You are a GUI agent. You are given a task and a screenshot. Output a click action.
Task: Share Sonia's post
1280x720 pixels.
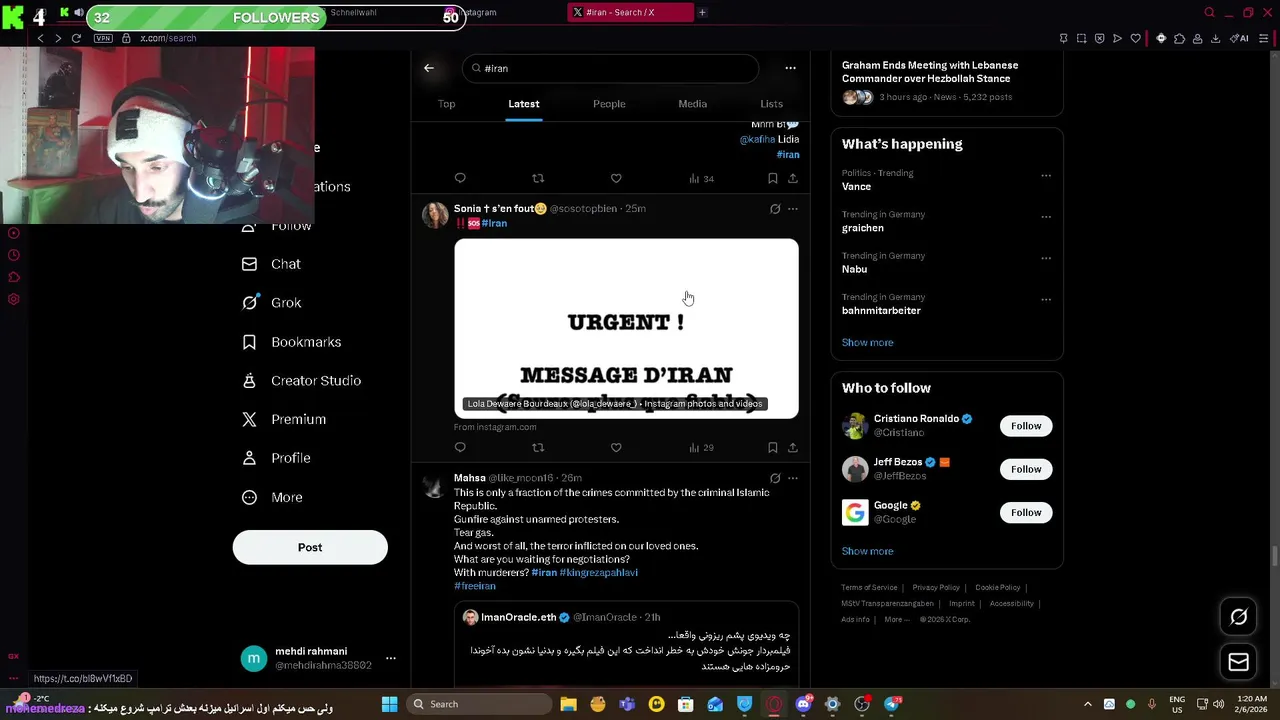click(792, 447)
